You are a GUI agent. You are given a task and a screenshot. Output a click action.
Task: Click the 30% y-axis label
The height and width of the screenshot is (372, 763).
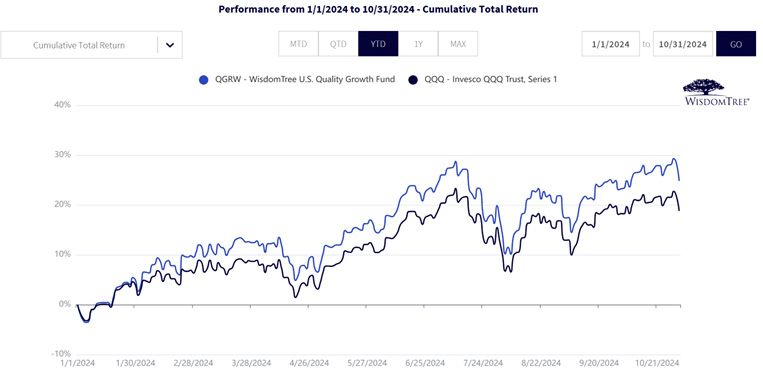pos(62,155)
